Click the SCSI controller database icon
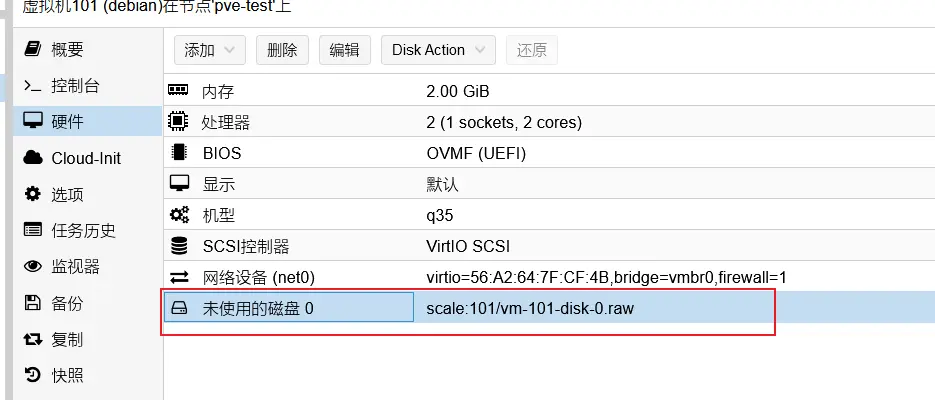This screenshot has height=400, width=935. 179,246
